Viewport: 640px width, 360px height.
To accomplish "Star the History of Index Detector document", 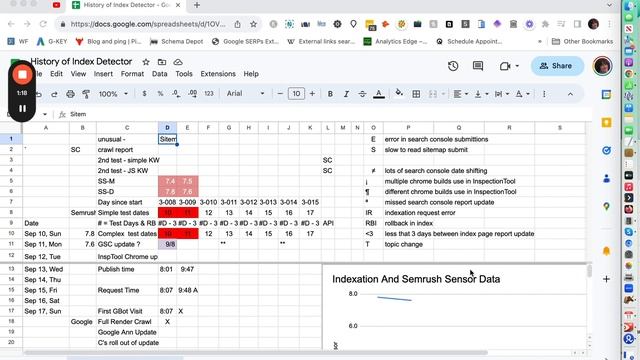I will pyautogui.click(x=146, y=62).
